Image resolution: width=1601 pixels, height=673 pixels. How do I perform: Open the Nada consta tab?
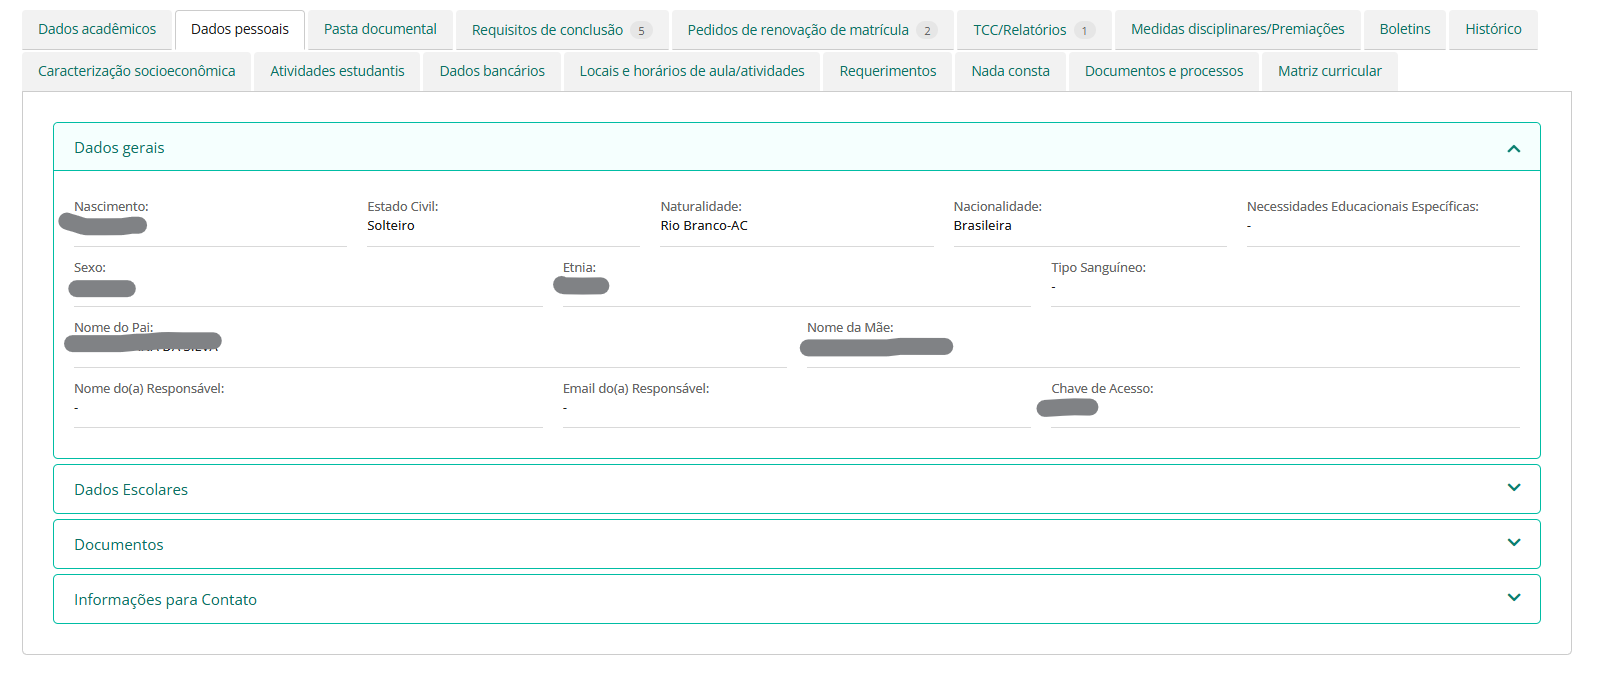coord(1010,71)
